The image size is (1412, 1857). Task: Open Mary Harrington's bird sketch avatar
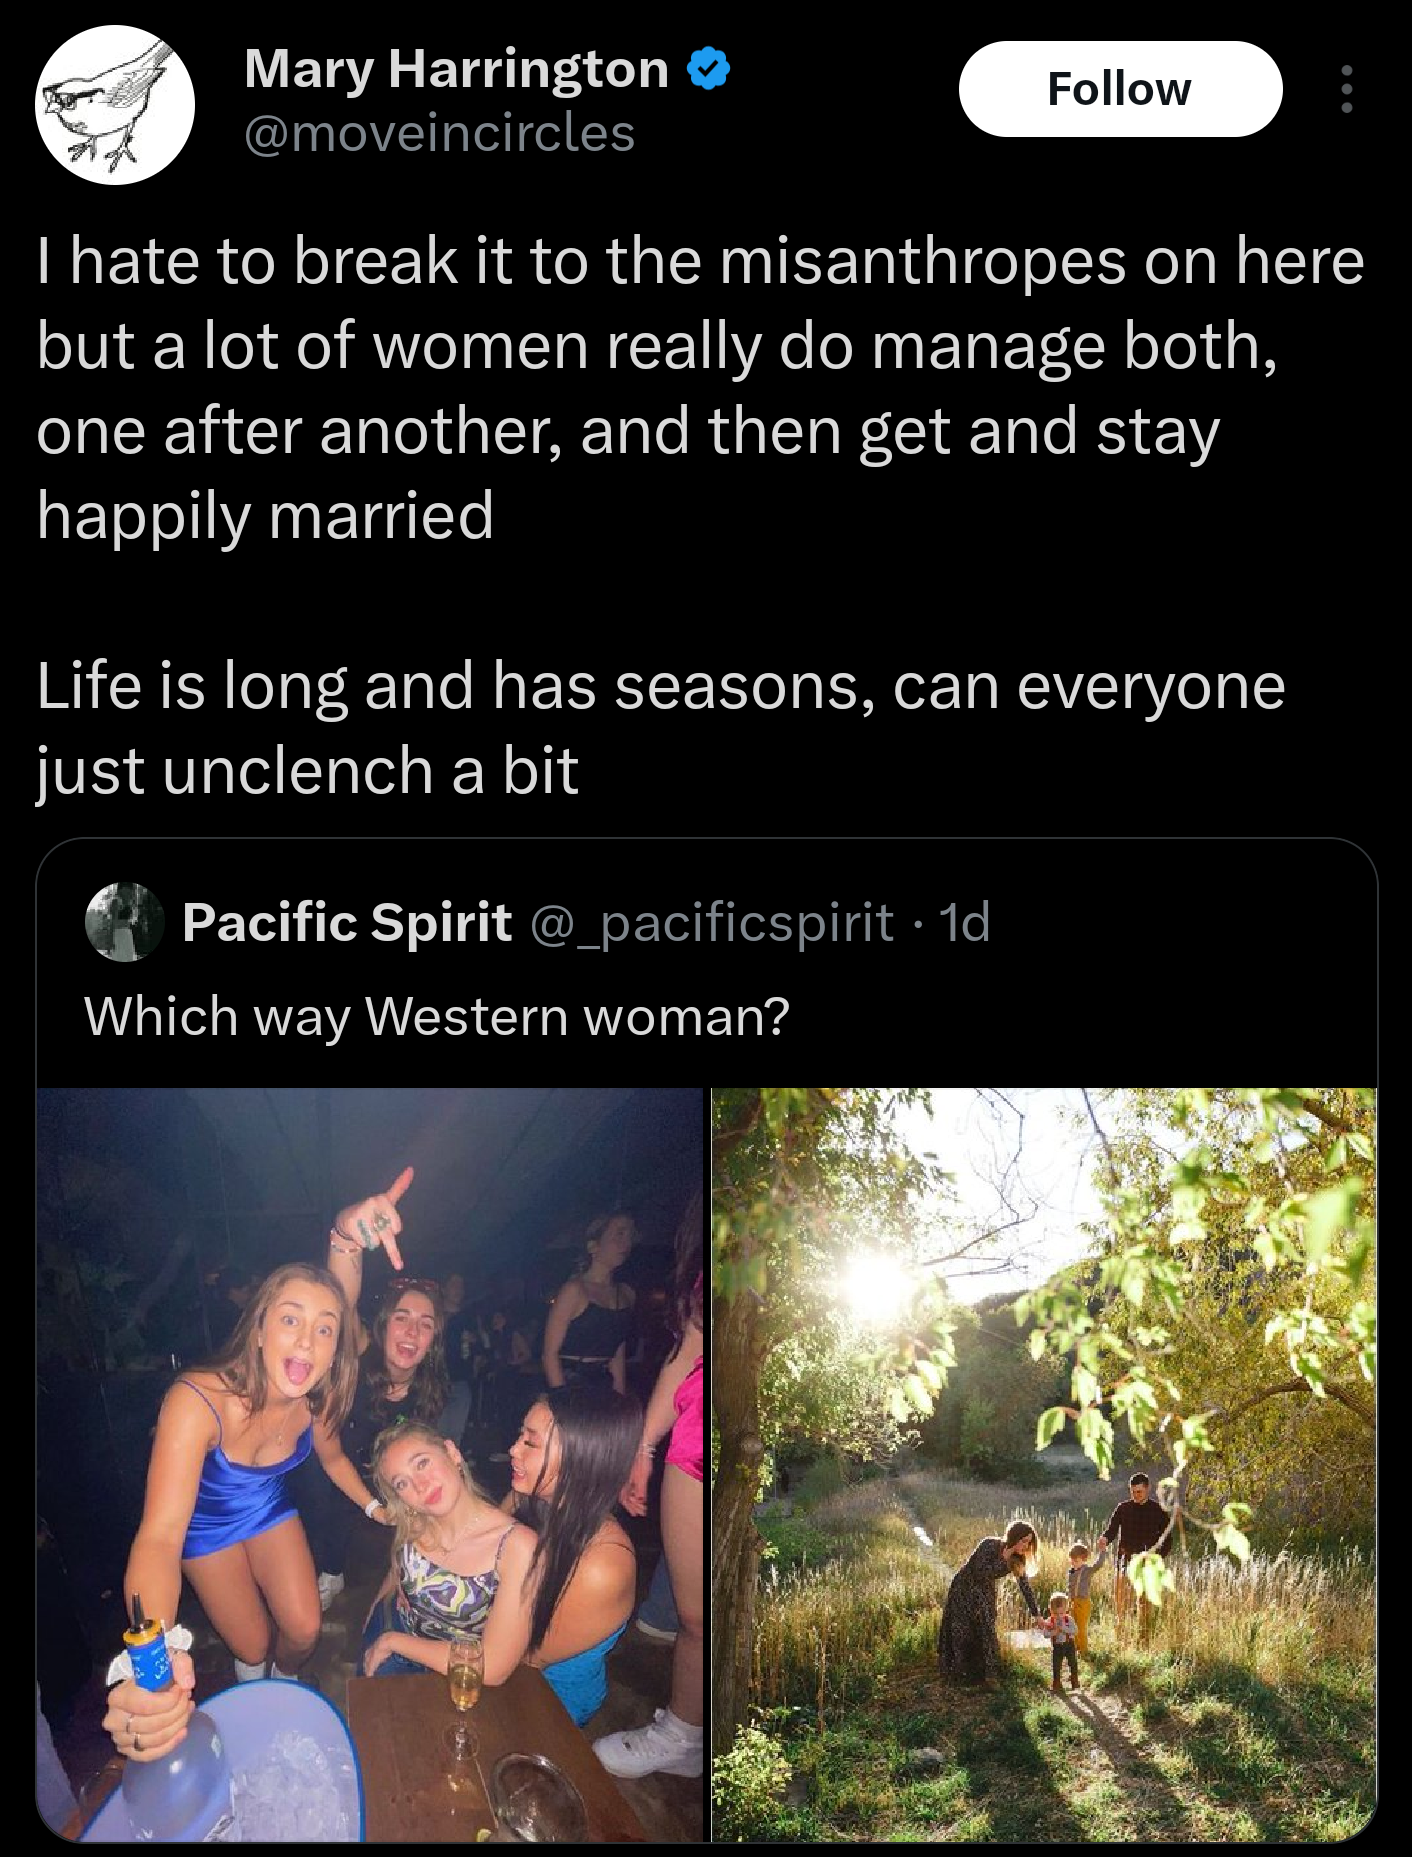pos(115,105)
